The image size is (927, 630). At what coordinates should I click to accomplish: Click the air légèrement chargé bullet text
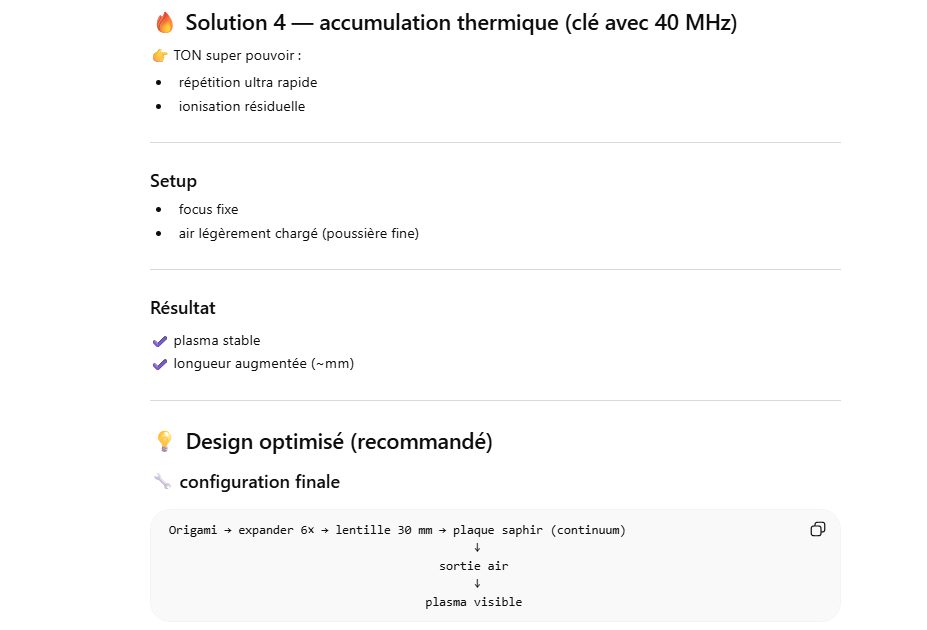point(298,234)
